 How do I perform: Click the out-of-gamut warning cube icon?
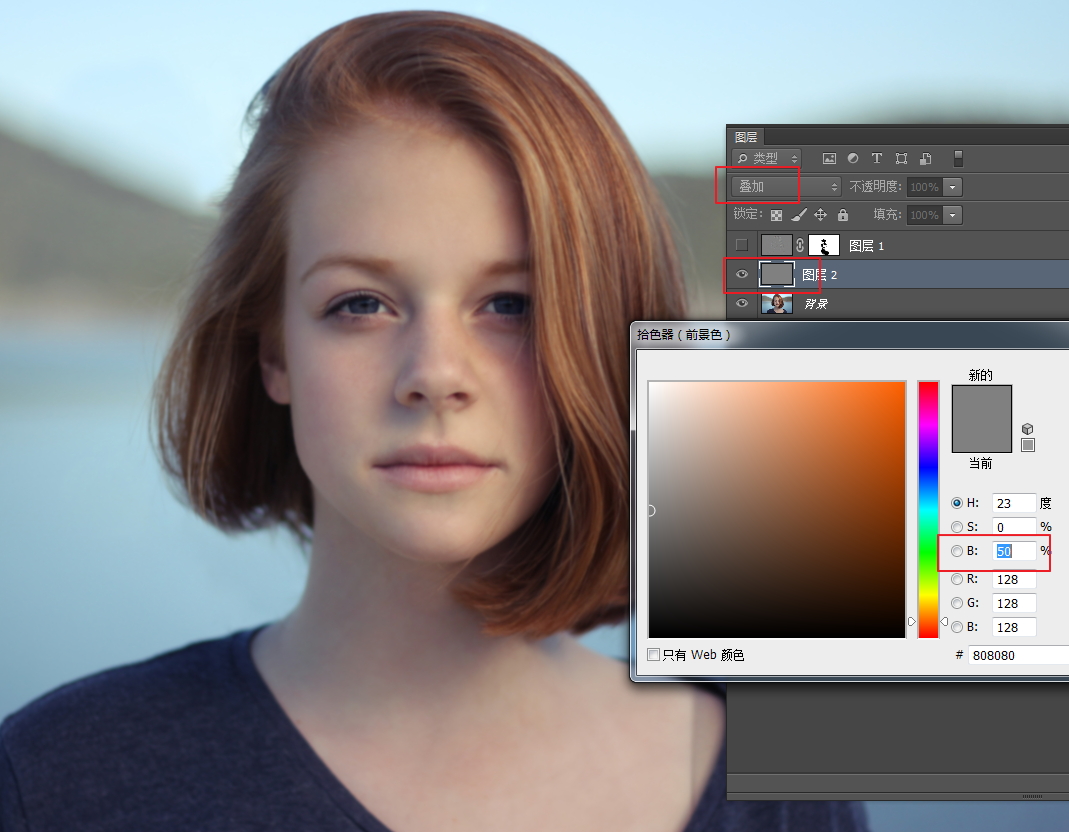point(1027,429)
